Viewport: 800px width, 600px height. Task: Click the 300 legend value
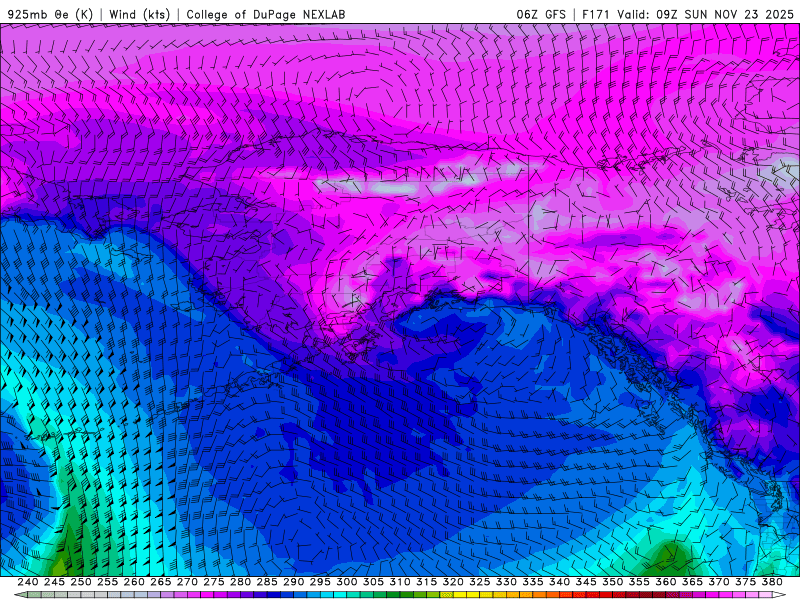346,582
